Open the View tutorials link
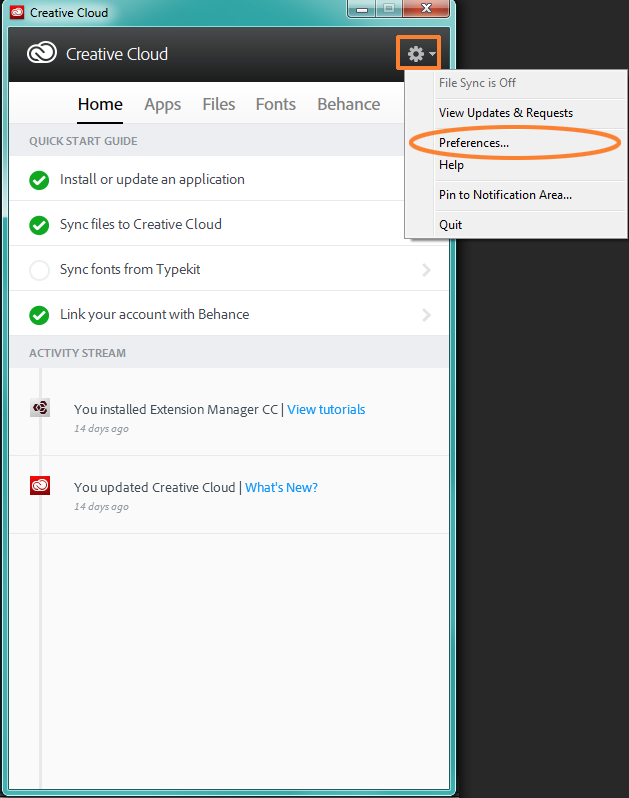Viewport: 629px width, 798px height. [x=326, y=409]
